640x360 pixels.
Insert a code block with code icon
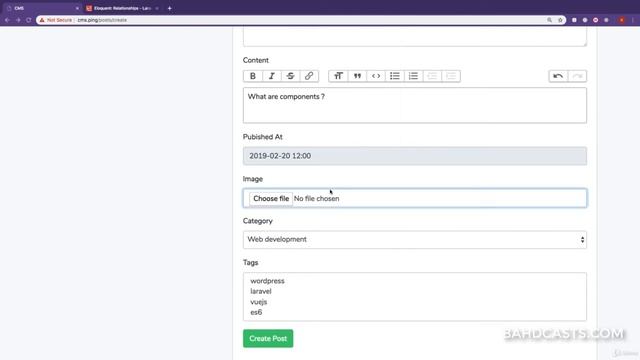(x=376, y=76)
